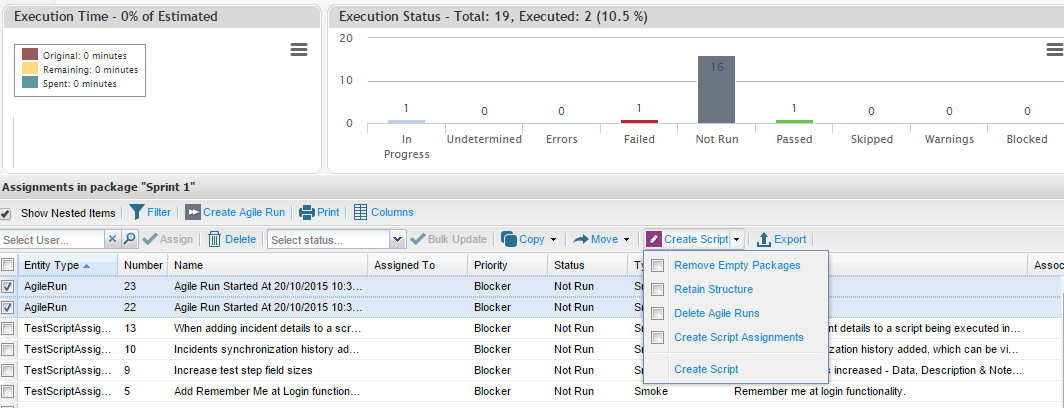Open the Columns chooser icon
The image size is (1064, 408).
pyautogui.click(x=360, y=212)
